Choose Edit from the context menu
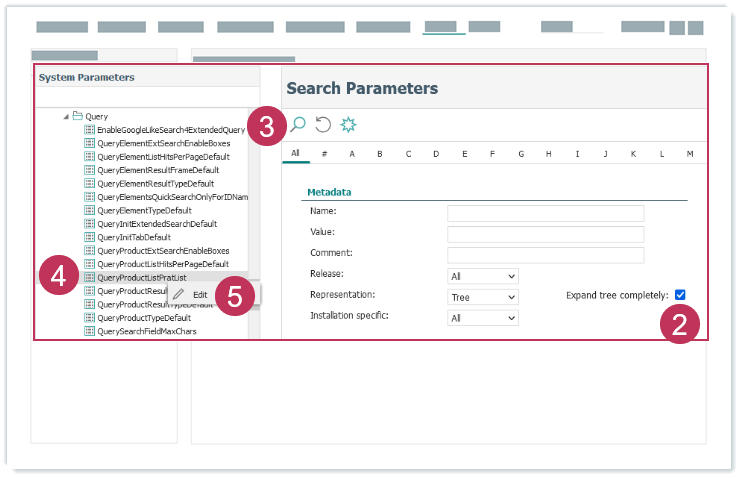 point(200,295)
